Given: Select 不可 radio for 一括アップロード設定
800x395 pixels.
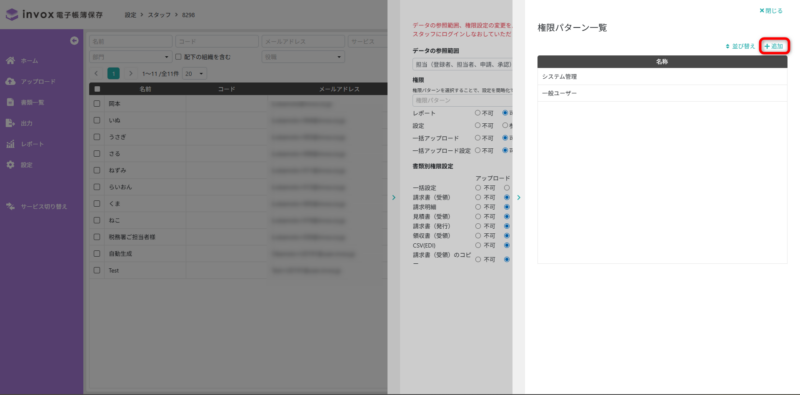Looking at the screenshot, I should tap(478, 151).
